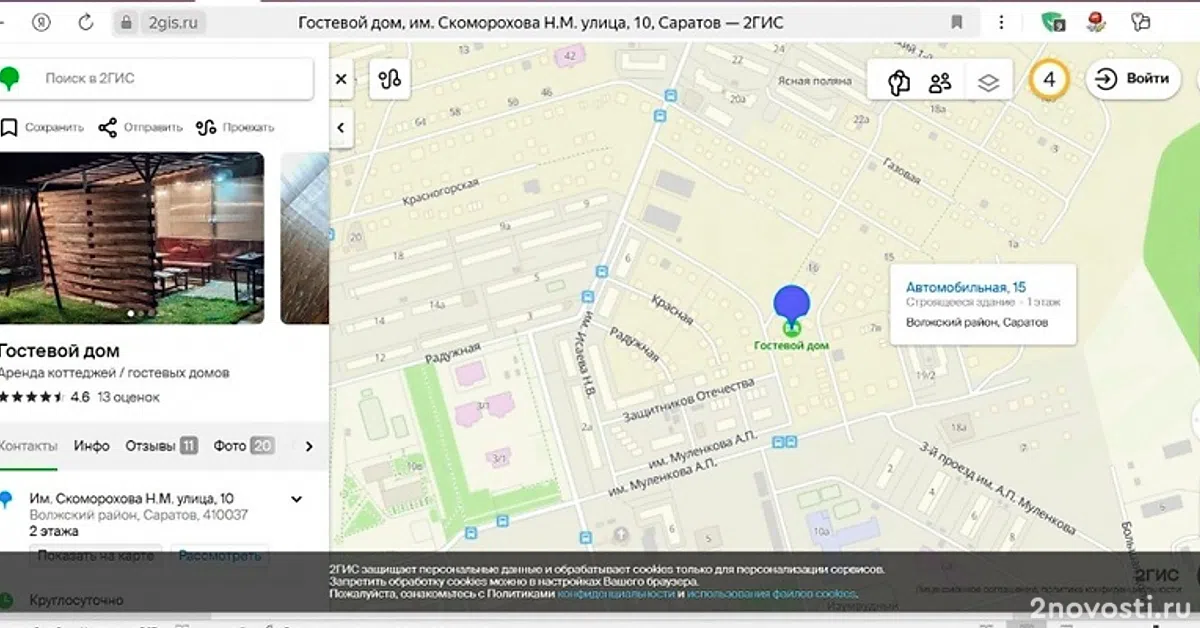
Task: Open the route builder icon beside search
Action: 390,79
